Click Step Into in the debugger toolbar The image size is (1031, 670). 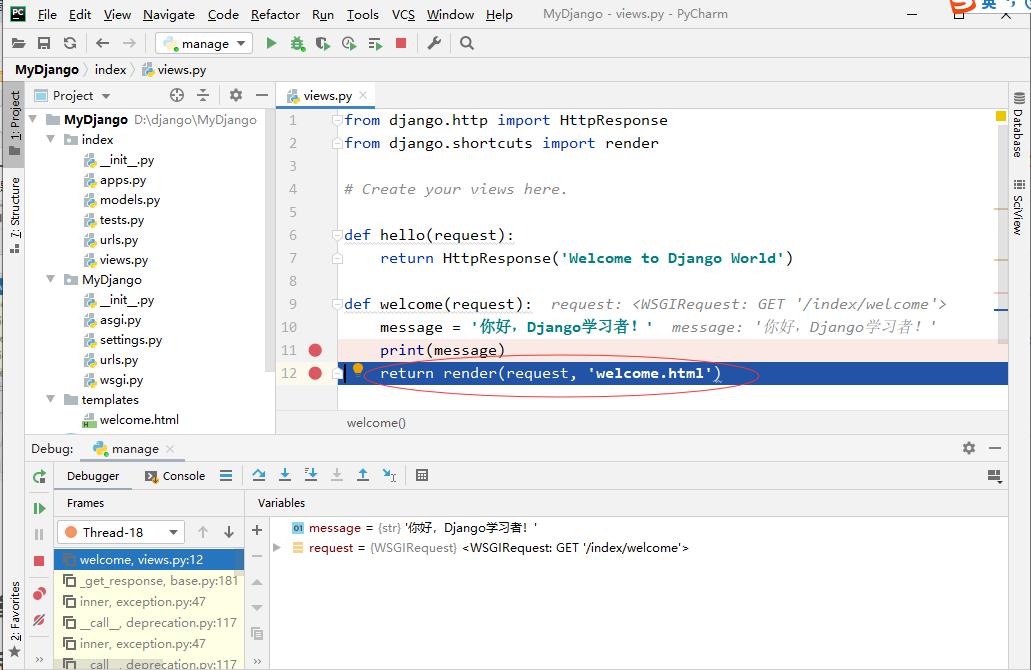tap(285, 475)
